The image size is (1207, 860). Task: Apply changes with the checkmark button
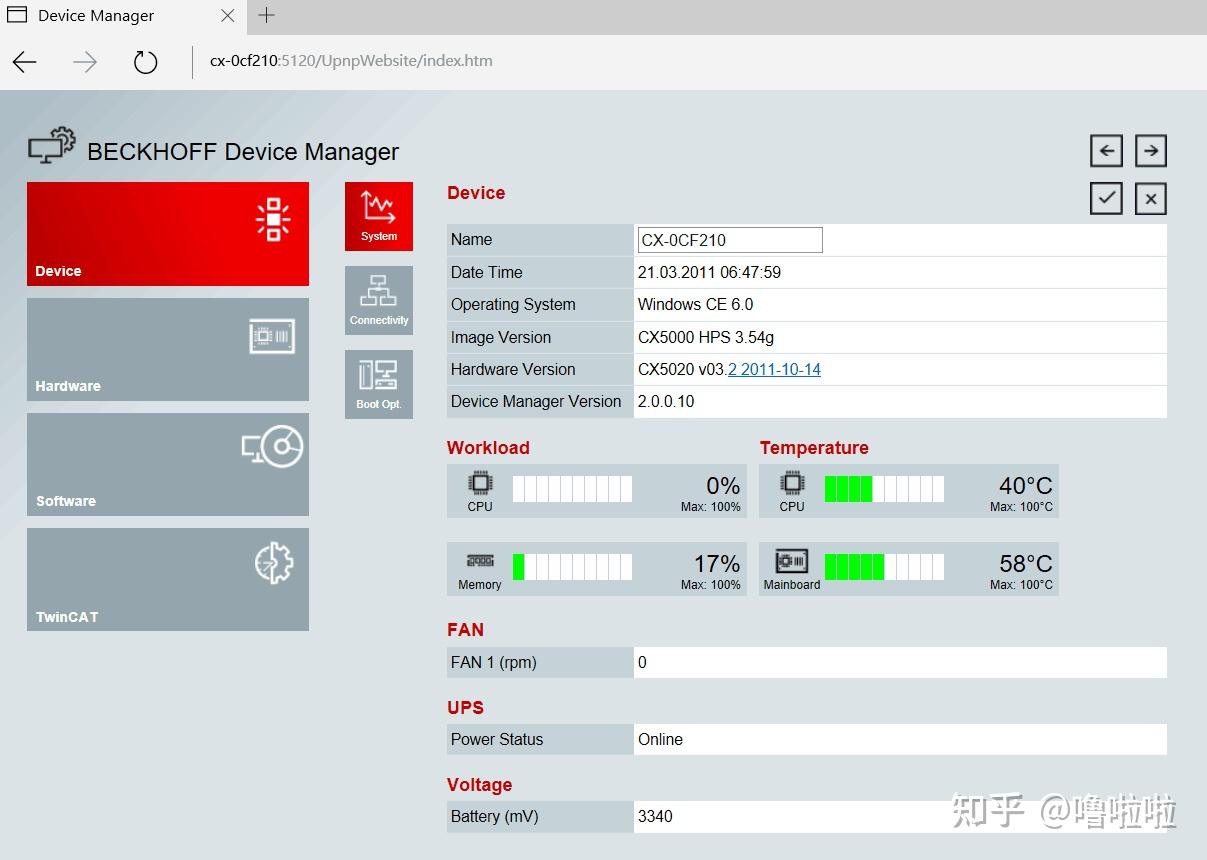click(x=1106, y=198)
